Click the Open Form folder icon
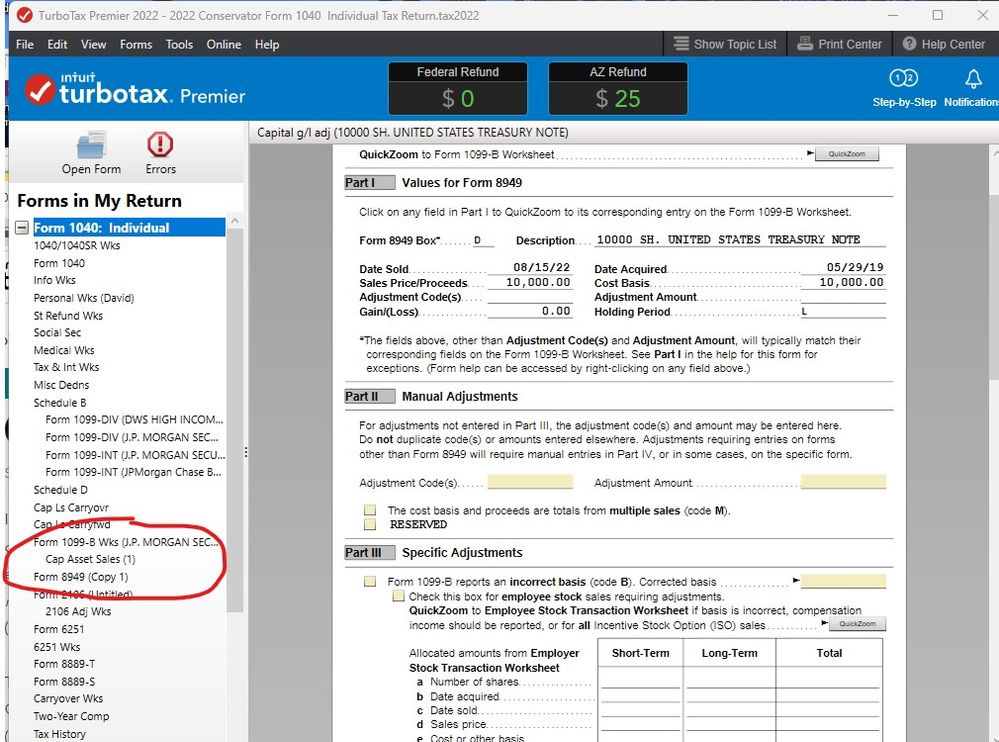Viewport: 999px width, 742px height. (91, 145)
